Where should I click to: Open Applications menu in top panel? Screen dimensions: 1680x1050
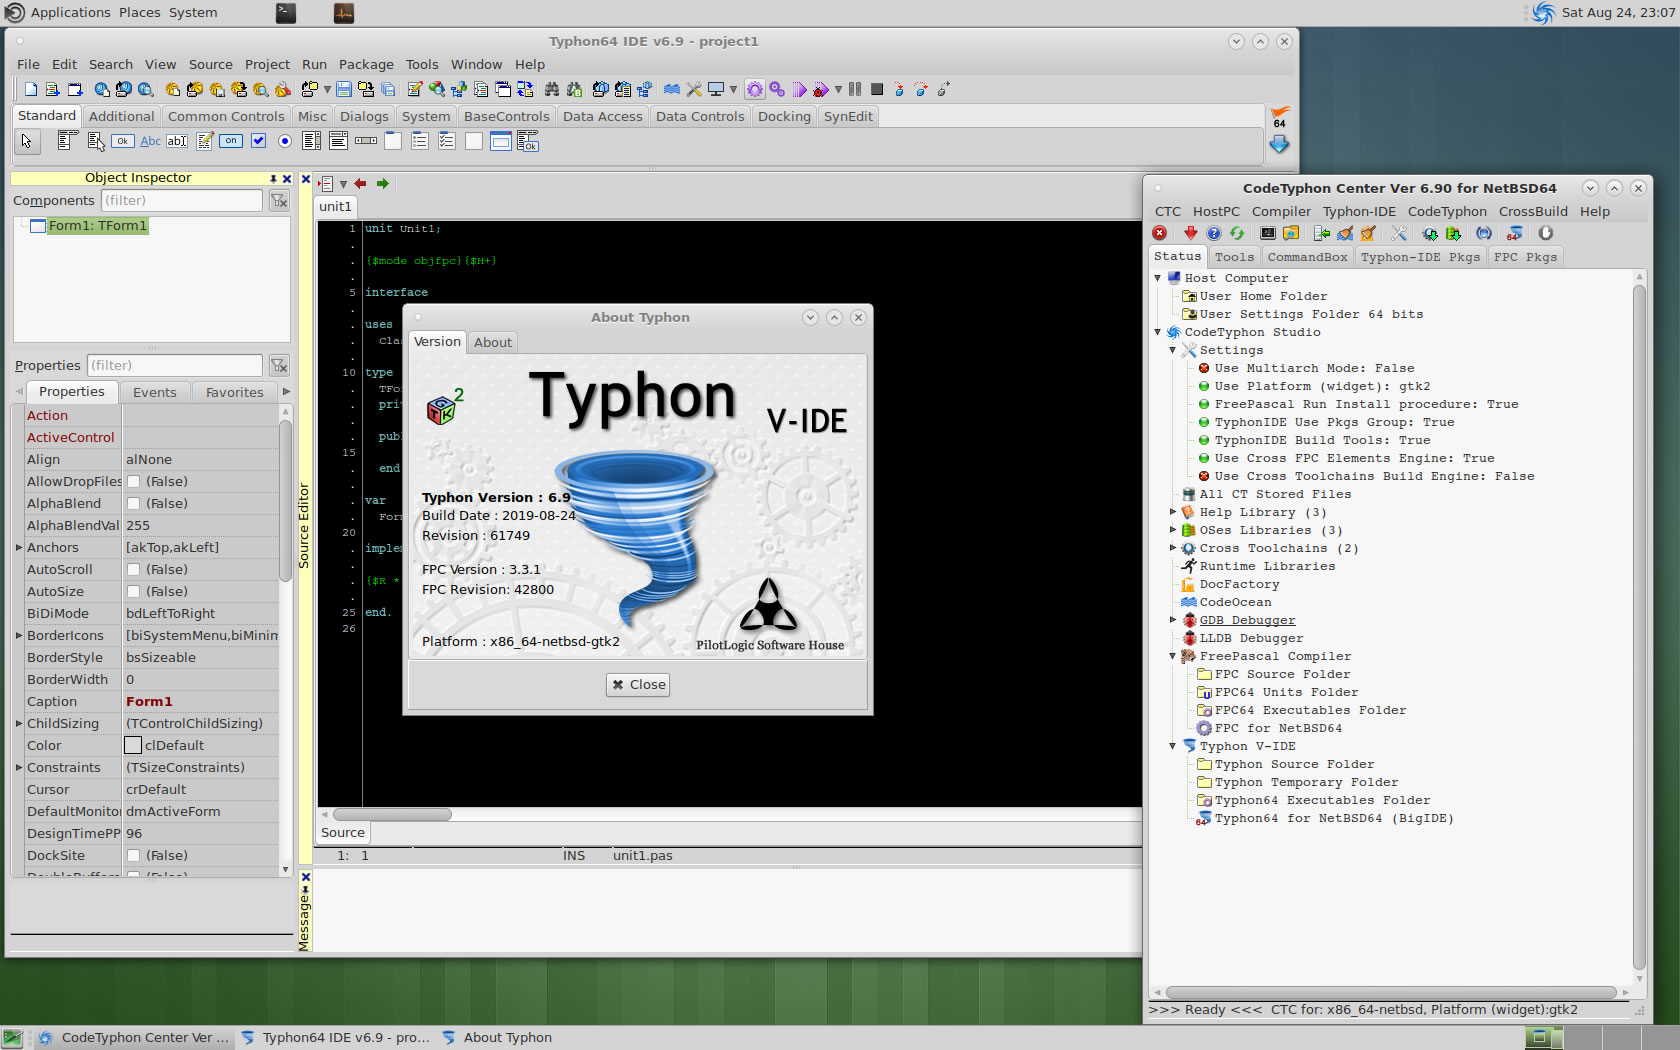(x=70, y=12)
